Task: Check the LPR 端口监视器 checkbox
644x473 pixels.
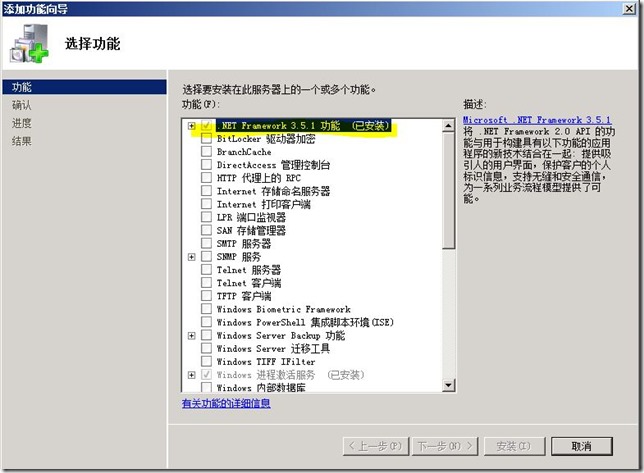Action: 207,217
